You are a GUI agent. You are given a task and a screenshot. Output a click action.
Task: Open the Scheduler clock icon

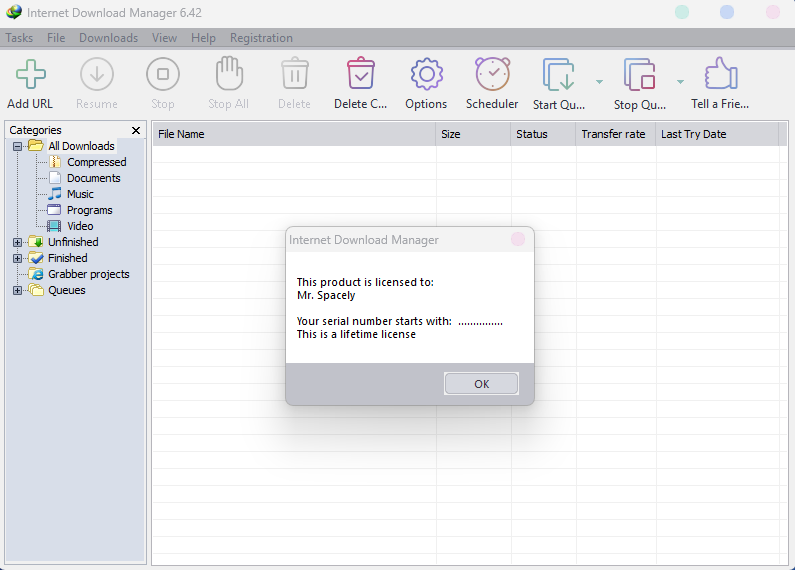pos(492,75)
